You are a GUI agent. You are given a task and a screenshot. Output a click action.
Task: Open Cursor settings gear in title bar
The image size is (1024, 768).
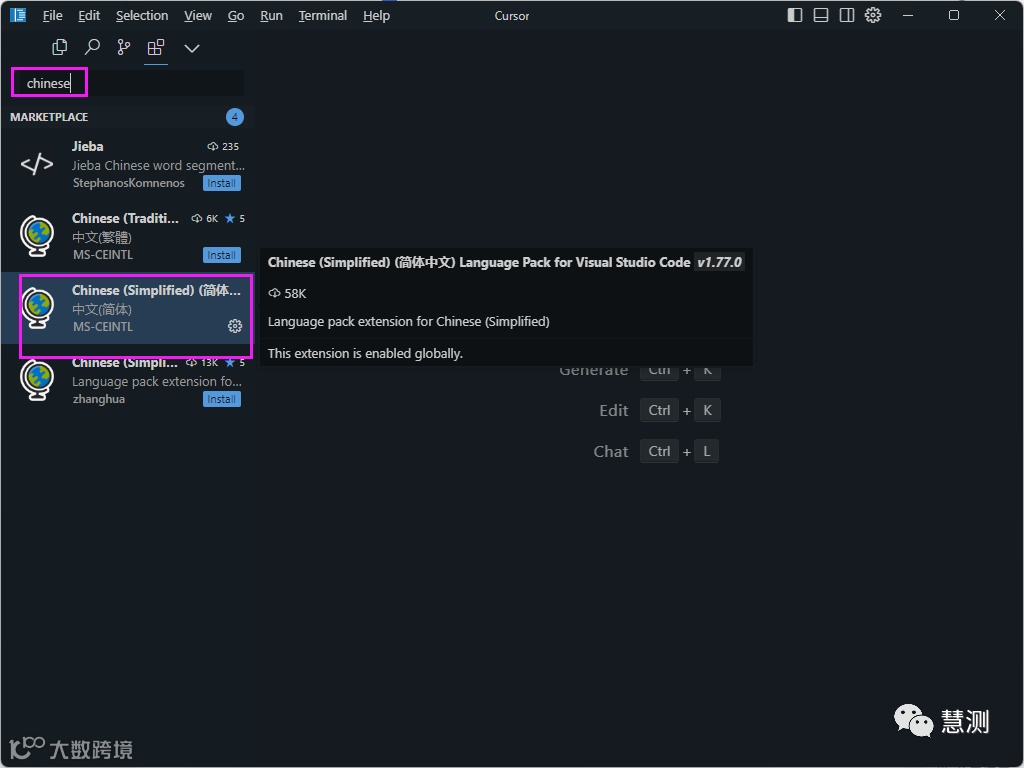point(873,15)
